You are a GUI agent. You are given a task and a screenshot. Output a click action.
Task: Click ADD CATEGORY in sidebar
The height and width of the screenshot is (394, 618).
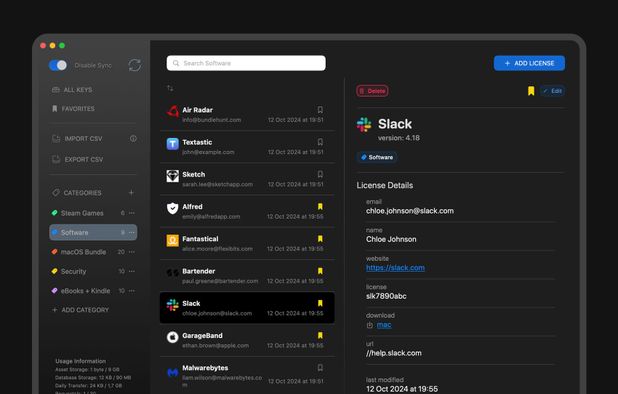(81, 310)
